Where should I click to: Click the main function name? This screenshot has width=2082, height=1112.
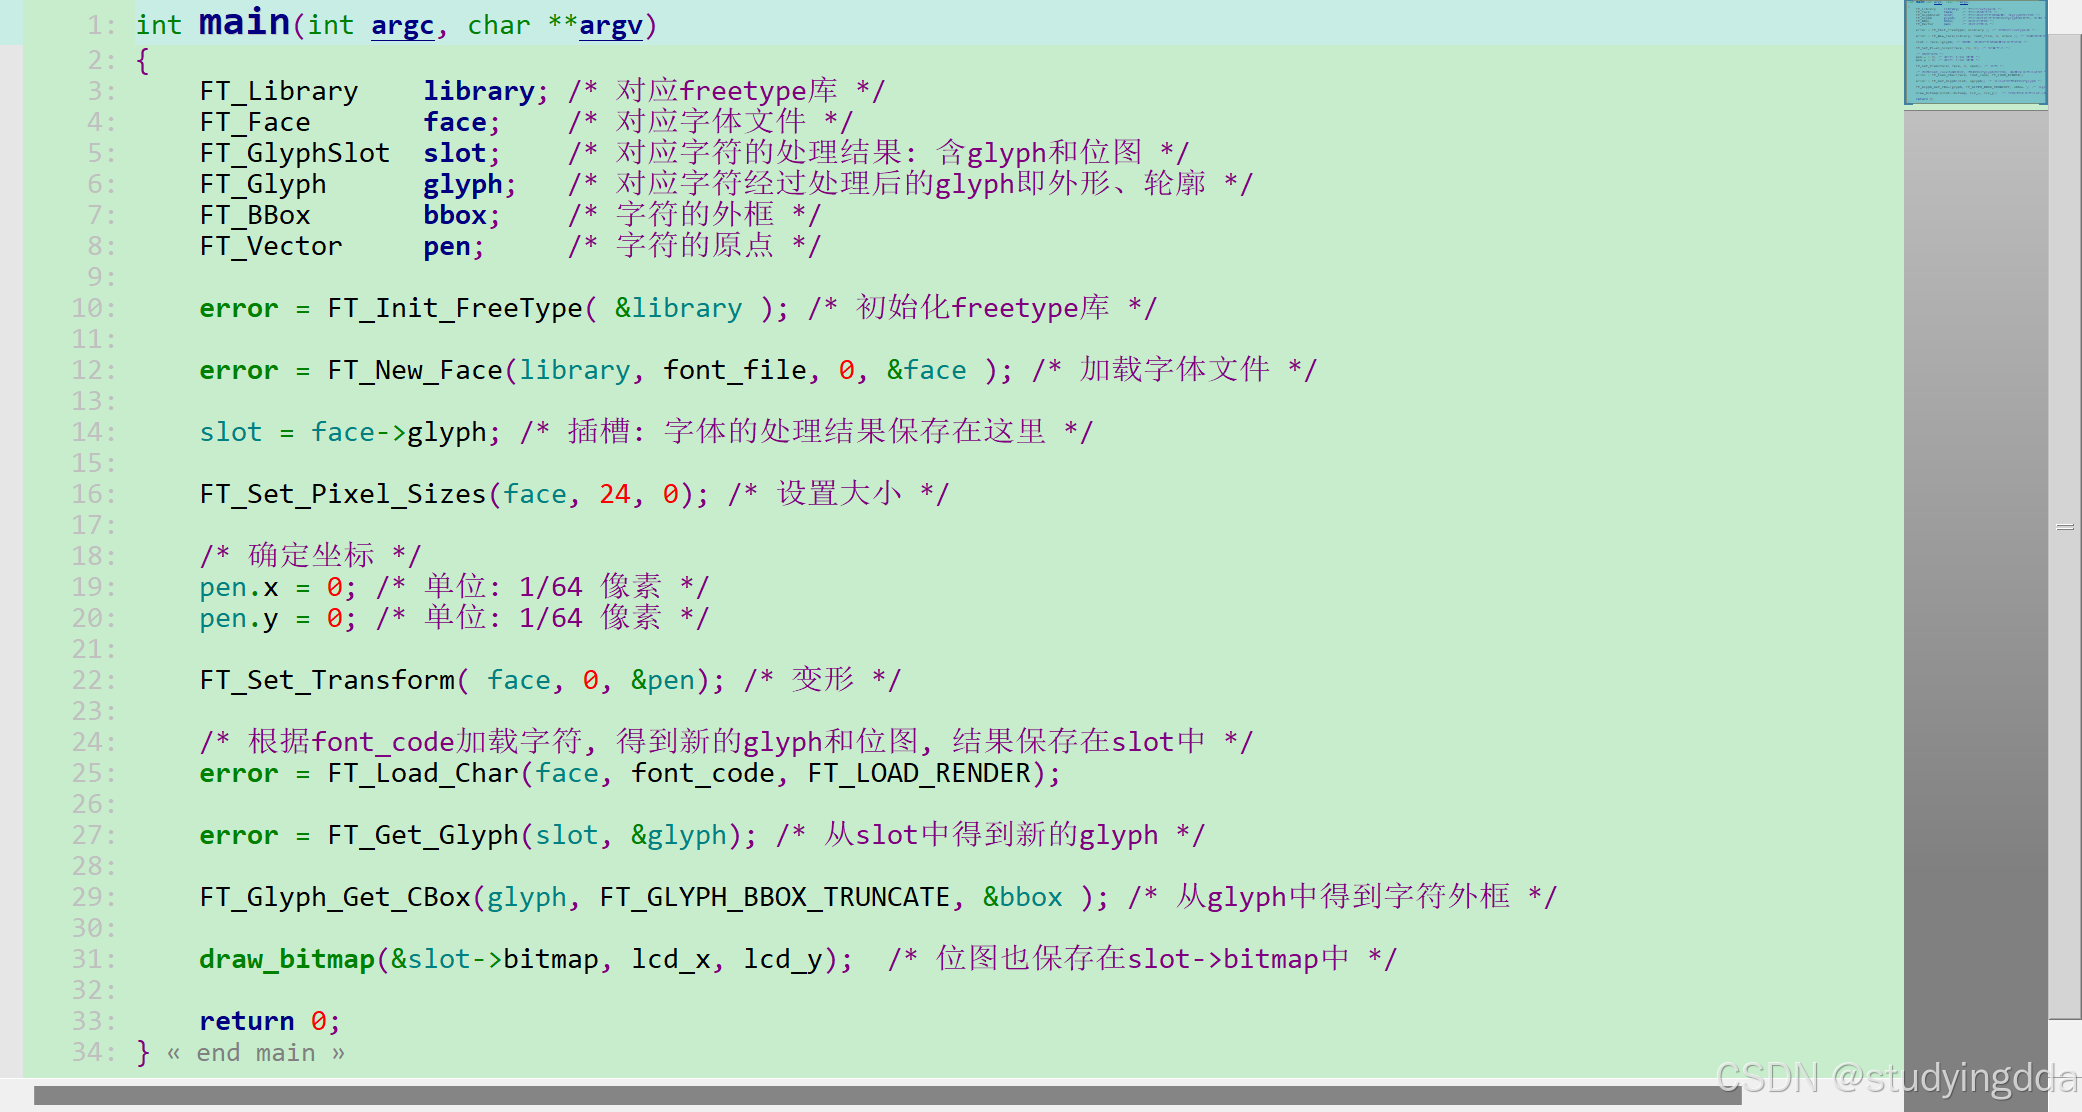[244, 22]
